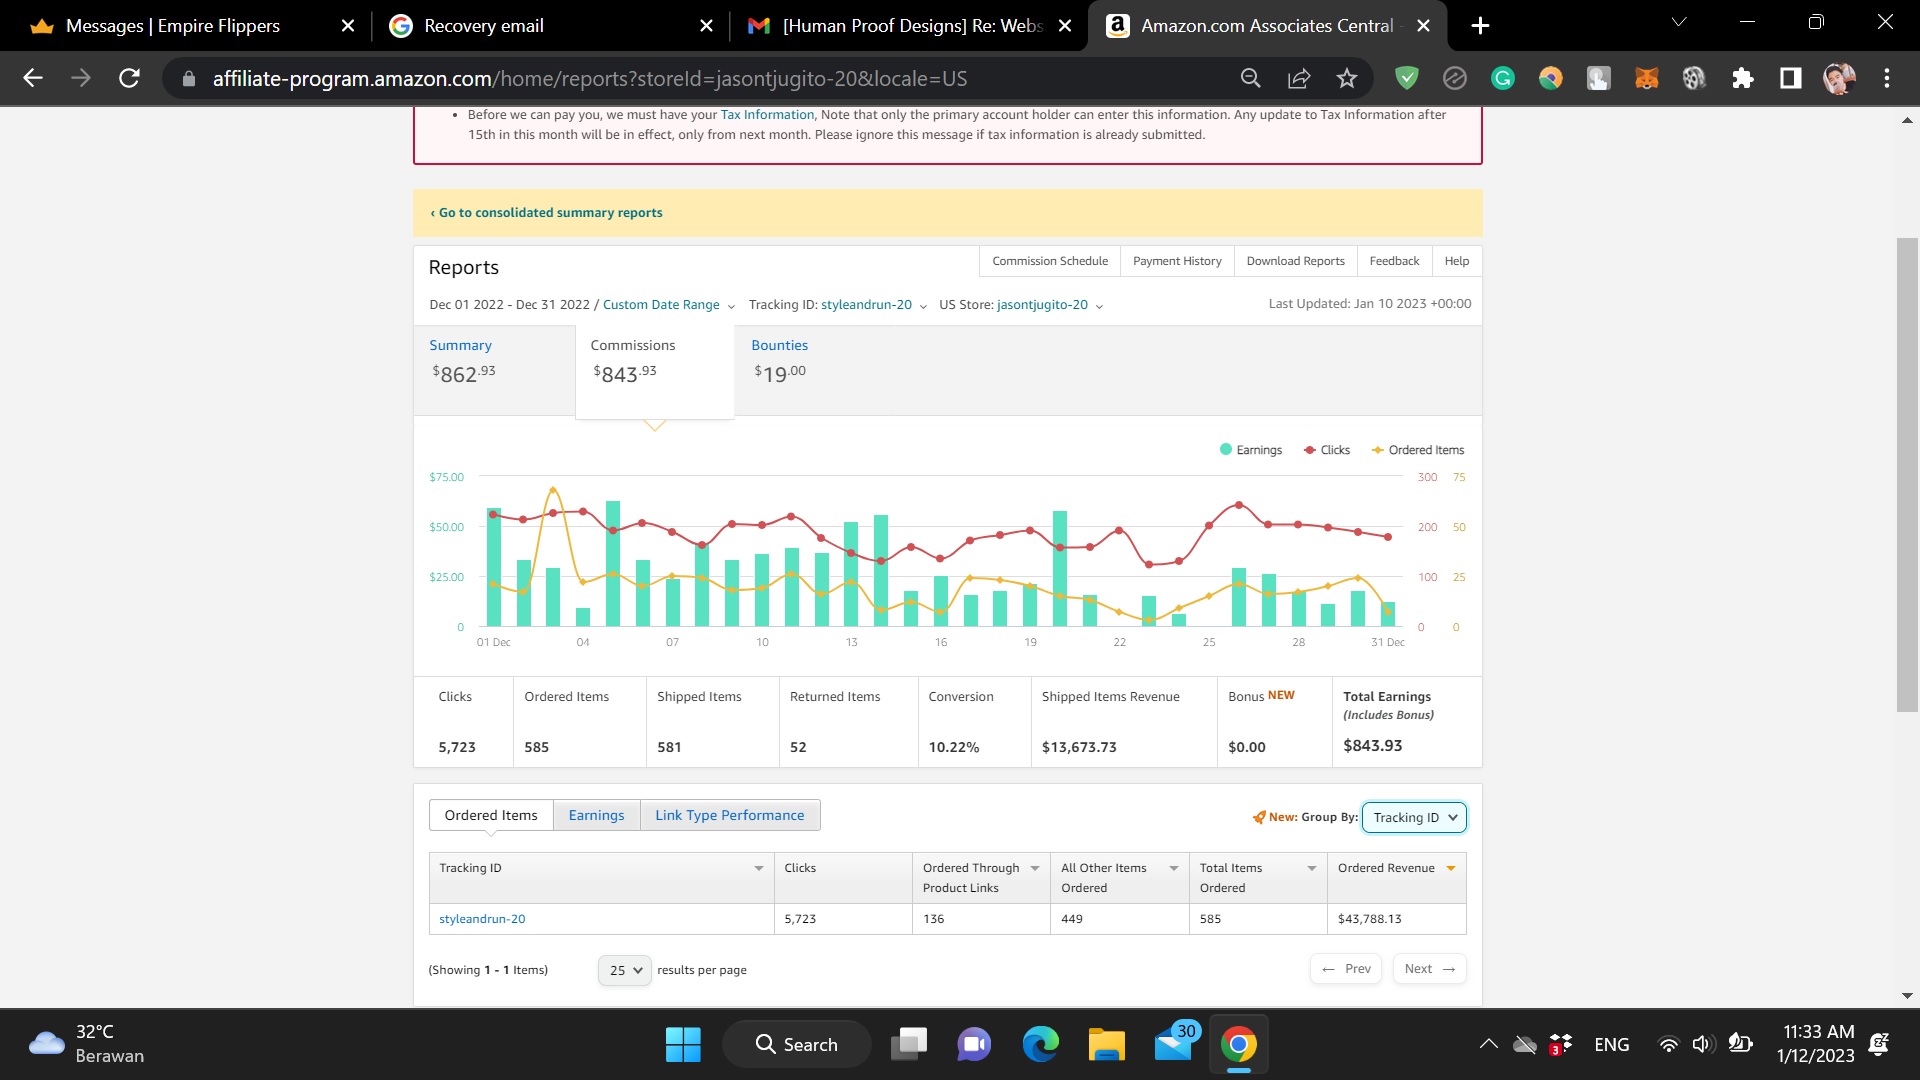Toggle Clicks series in chart legend

1327,450
